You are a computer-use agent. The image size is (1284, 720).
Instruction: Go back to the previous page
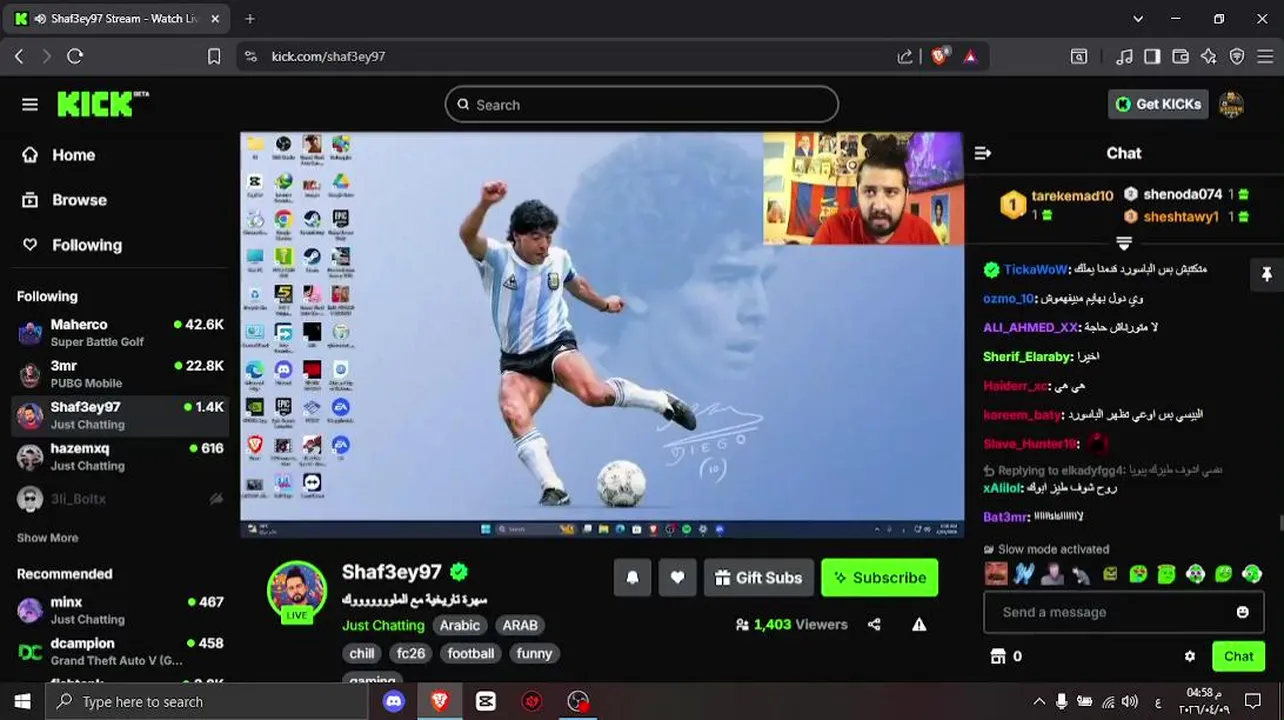point(19,57)
